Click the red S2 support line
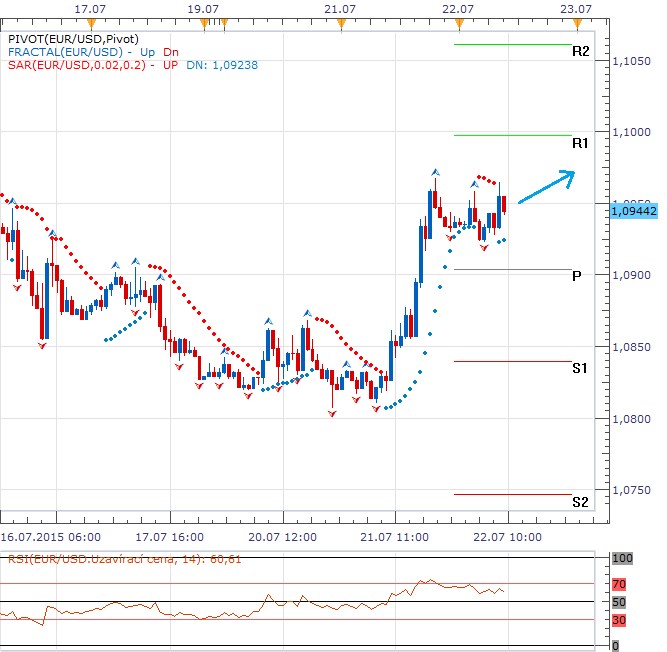The height and width of the screenshot is (652, 667). coord(510,494)
